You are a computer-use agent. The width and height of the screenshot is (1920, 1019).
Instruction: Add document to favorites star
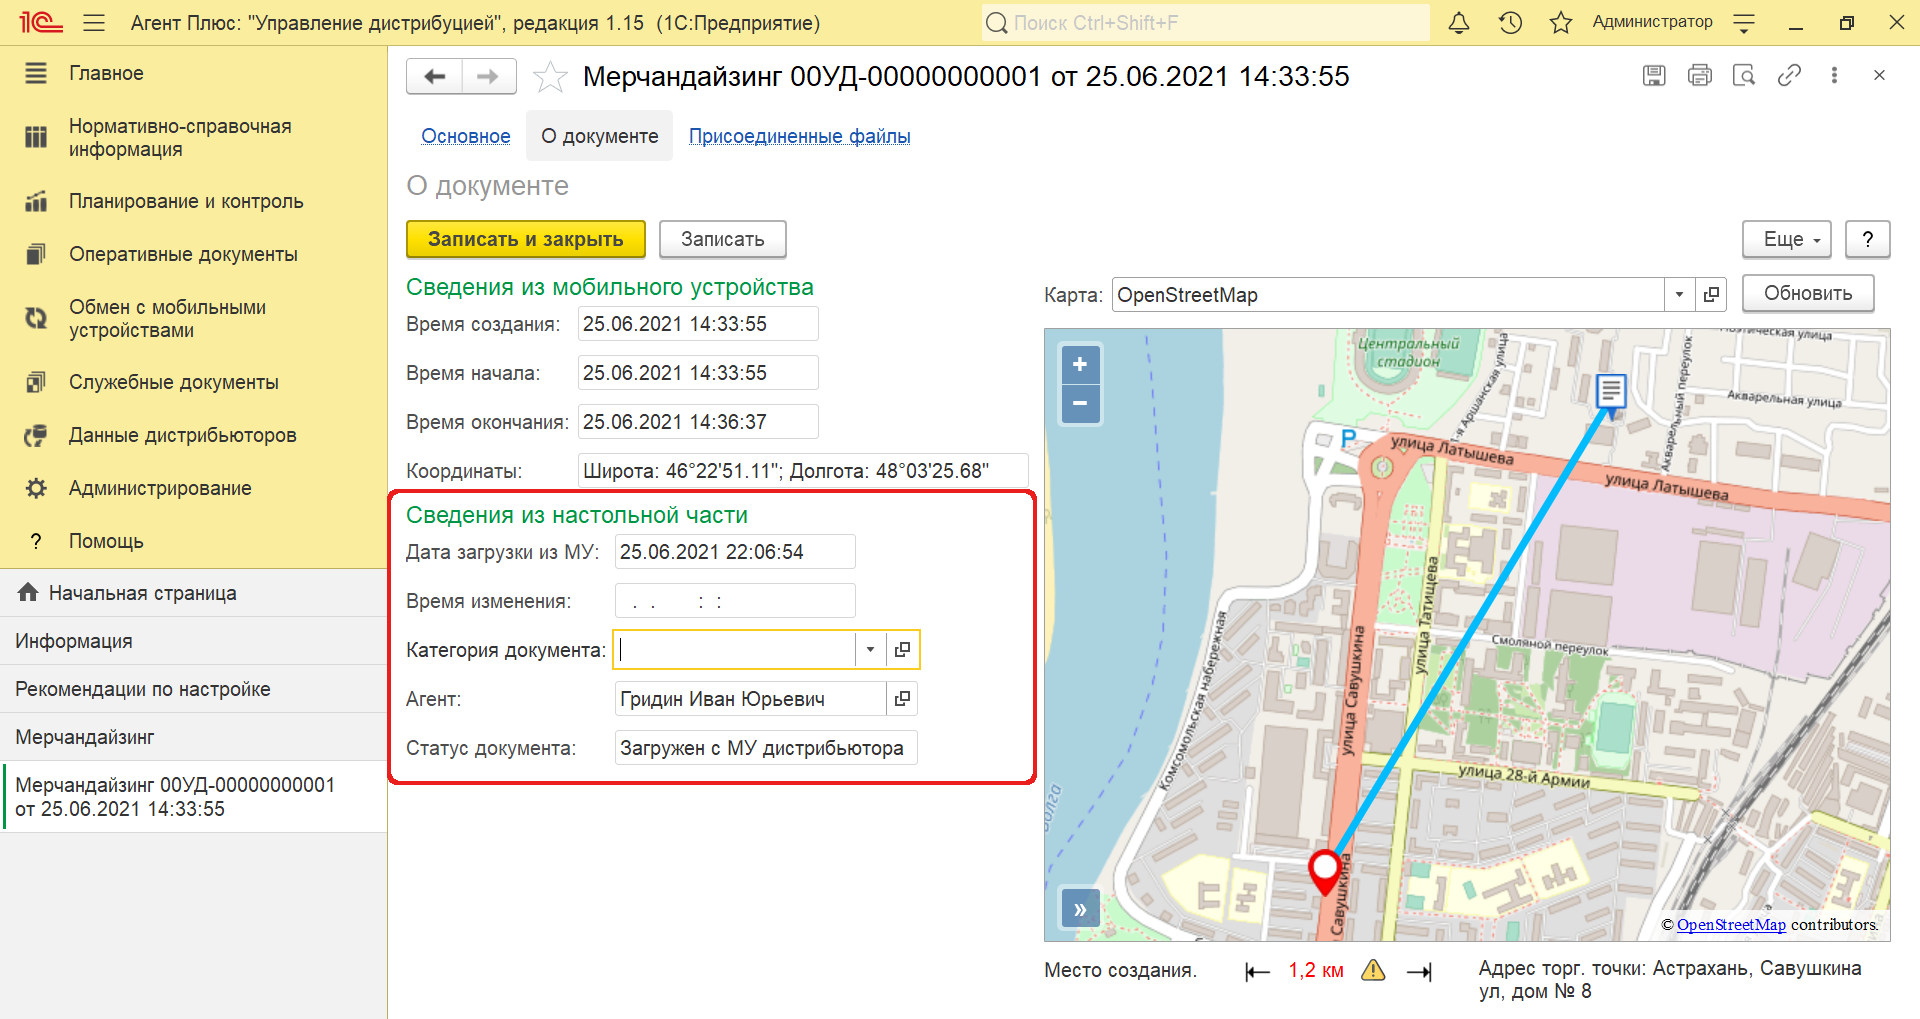point(550,77)
